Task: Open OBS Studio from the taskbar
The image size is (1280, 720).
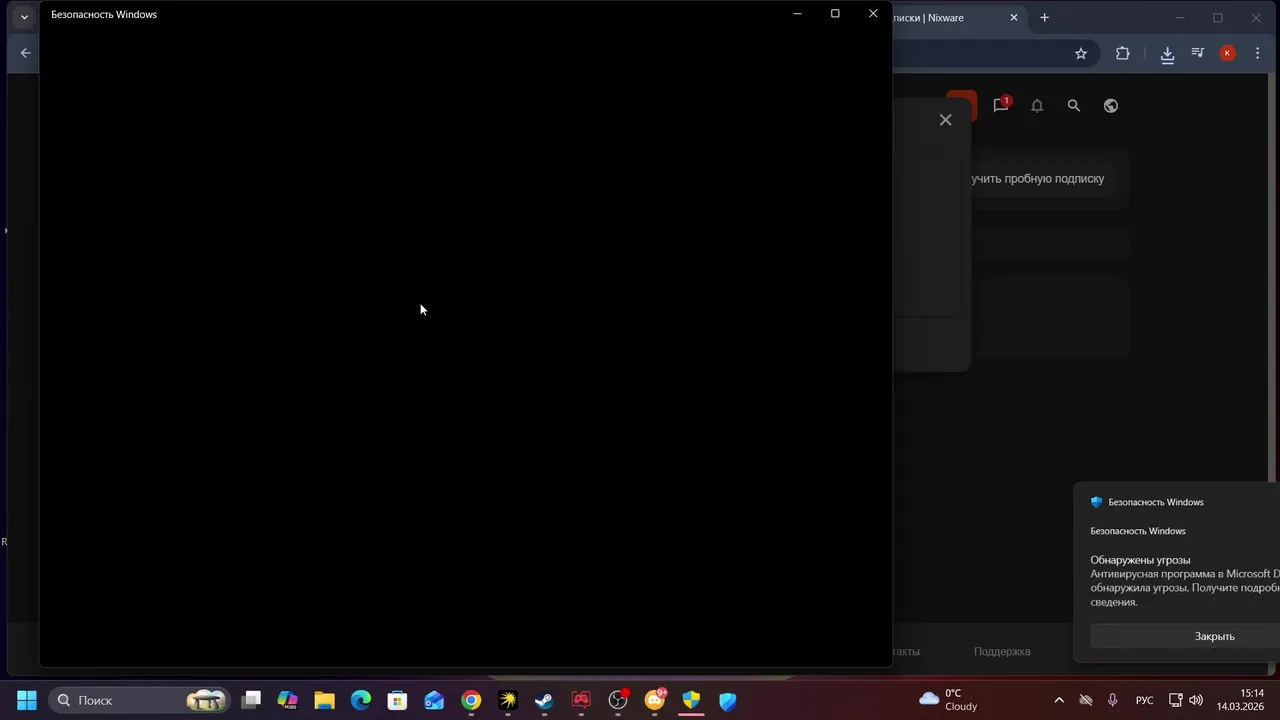Action: tap(618, 700)
